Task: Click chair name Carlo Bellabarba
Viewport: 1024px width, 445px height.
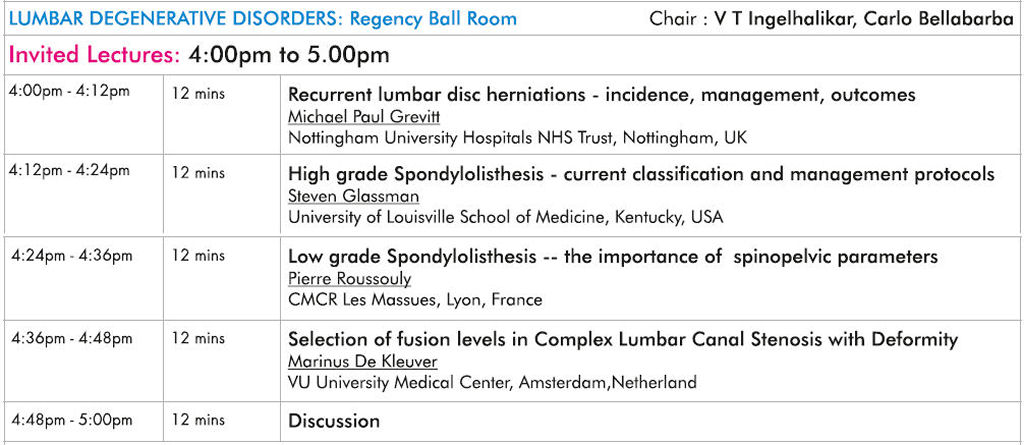Action: point(938,19)
